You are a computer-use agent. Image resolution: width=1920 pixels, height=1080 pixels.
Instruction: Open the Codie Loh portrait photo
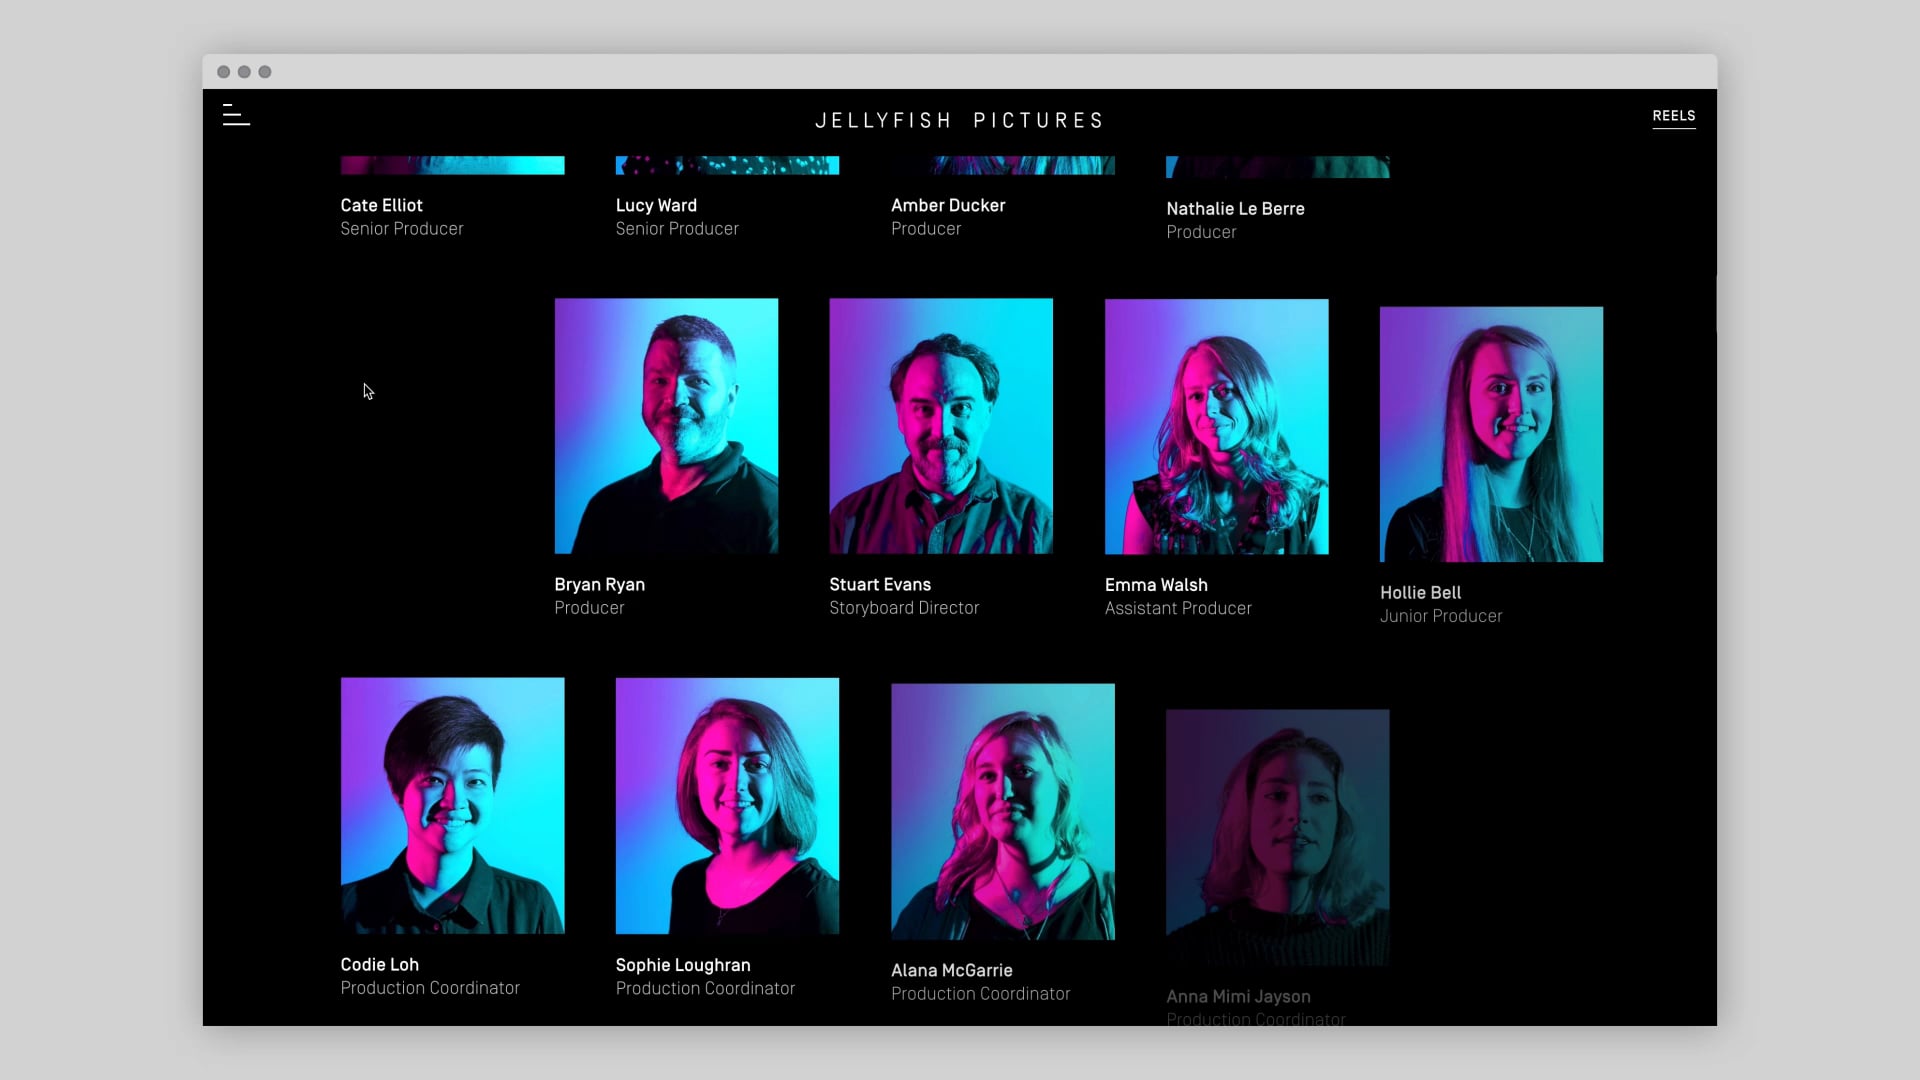(452, 806)
